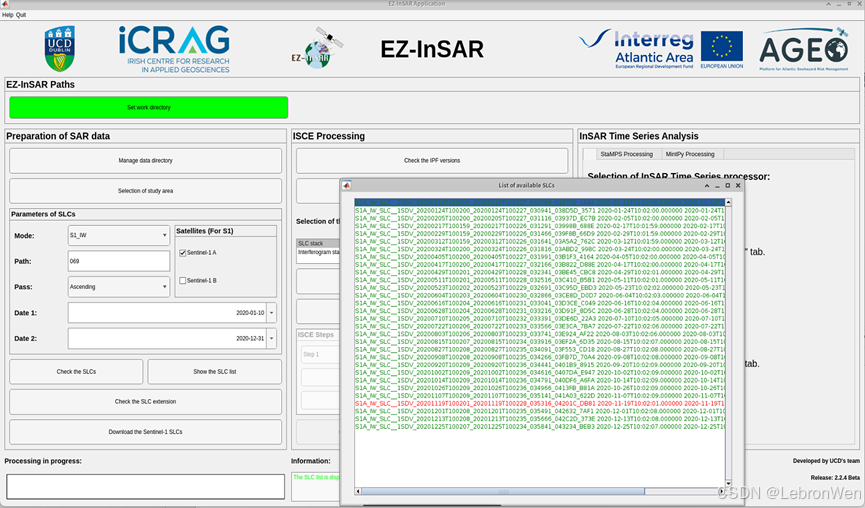Click the Download the Sentinel-1 SLCs button
Screen dimensions: 865x508
146,432
